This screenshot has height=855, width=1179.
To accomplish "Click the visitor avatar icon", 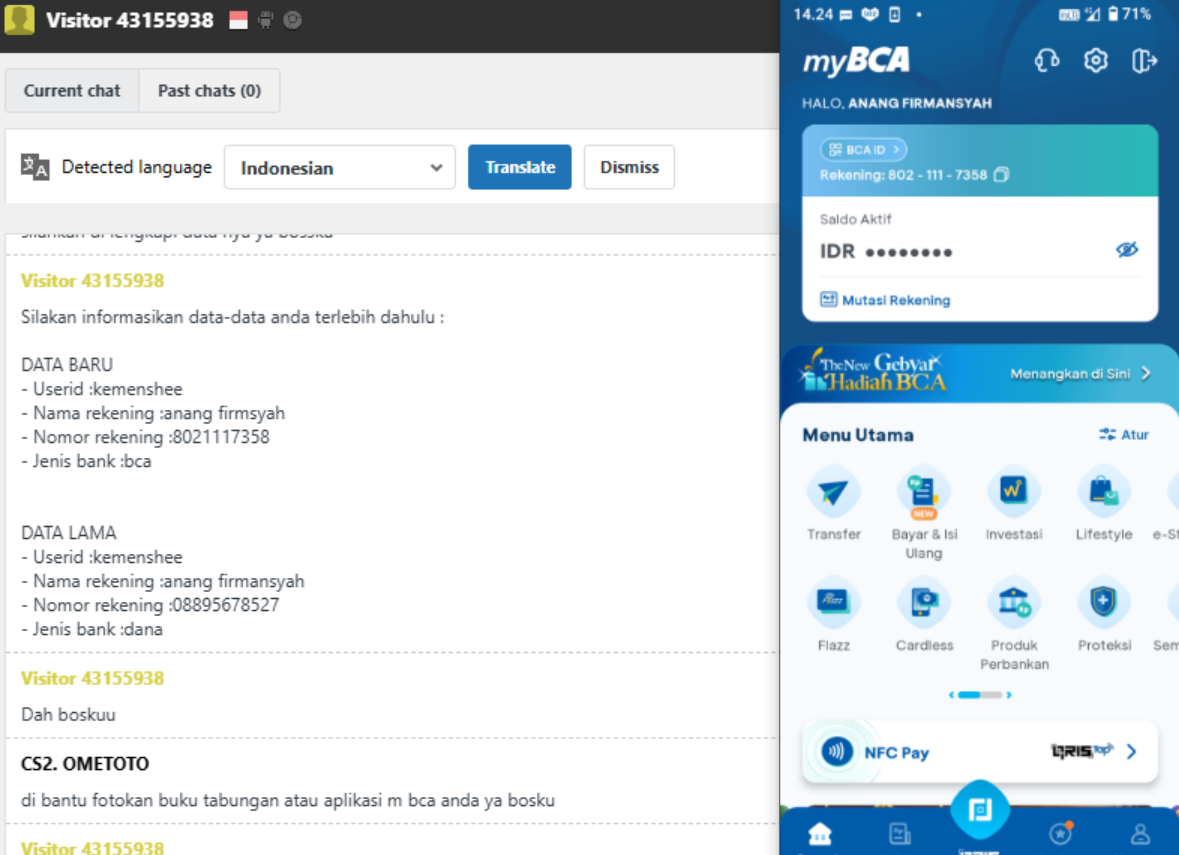I will [20, 20].
